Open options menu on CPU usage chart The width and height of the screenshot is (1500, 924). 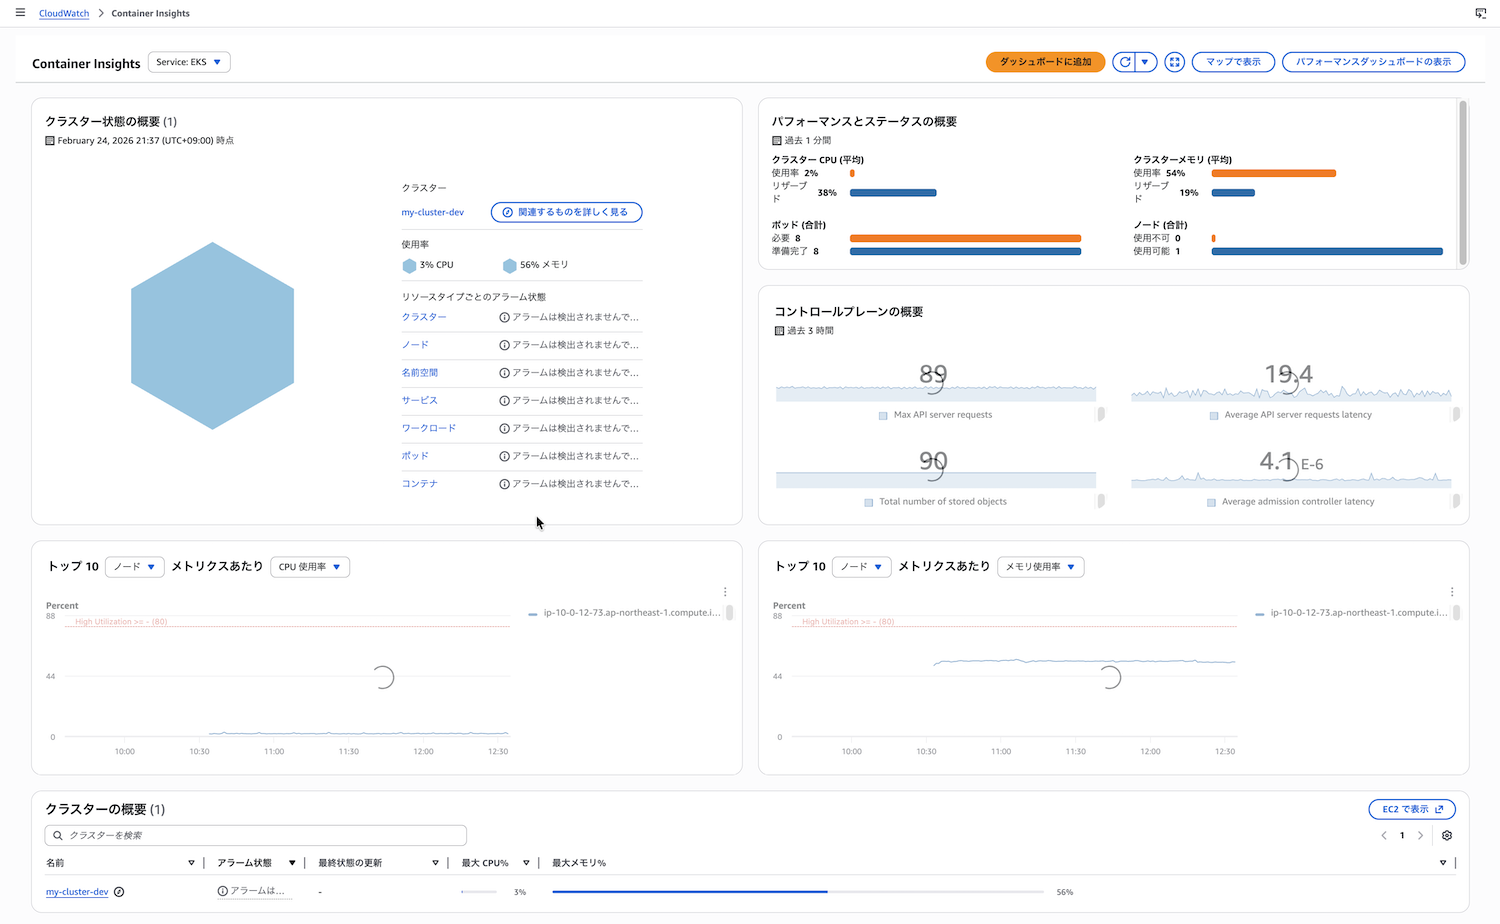(x=725, y=592)
